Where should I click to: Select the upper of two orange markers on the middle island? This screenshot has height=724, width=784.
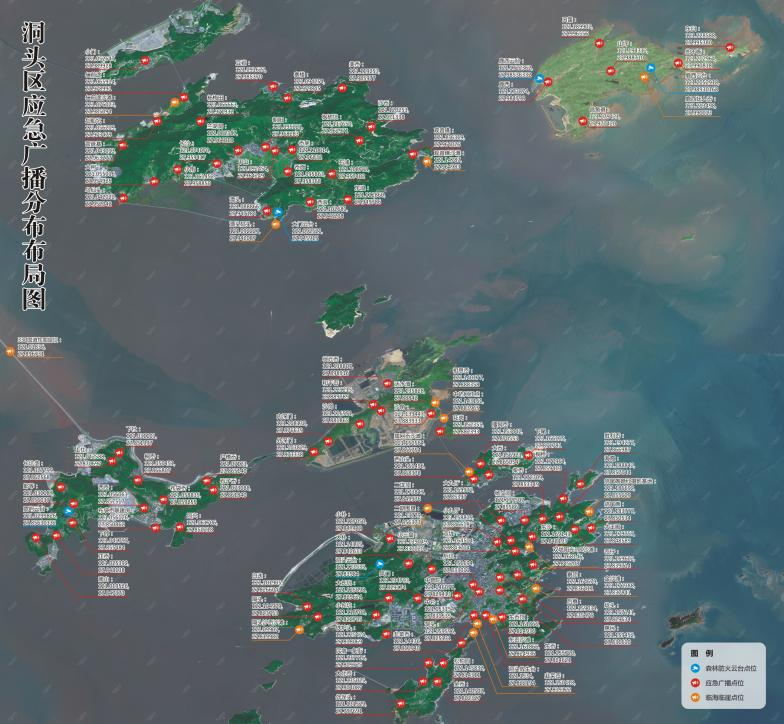pyautogui.click(x=436, y=403)
